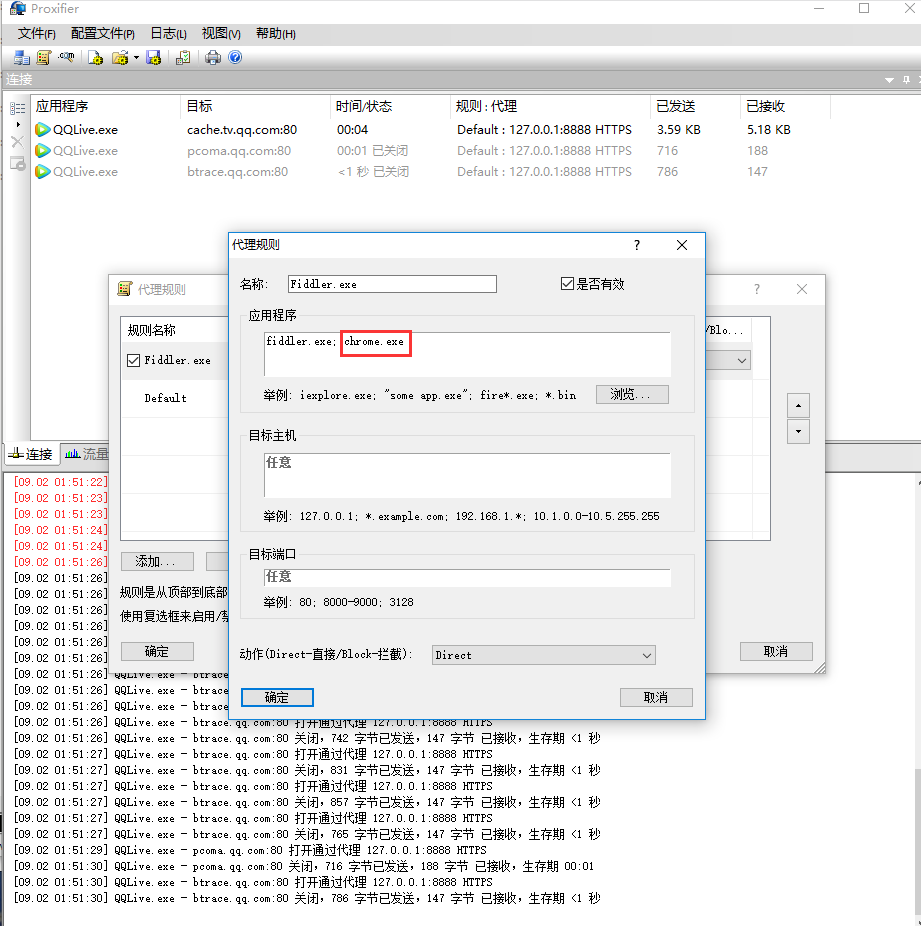Move rule down with the down arrow button
The image size is (921, 926).
click(798, 432)
